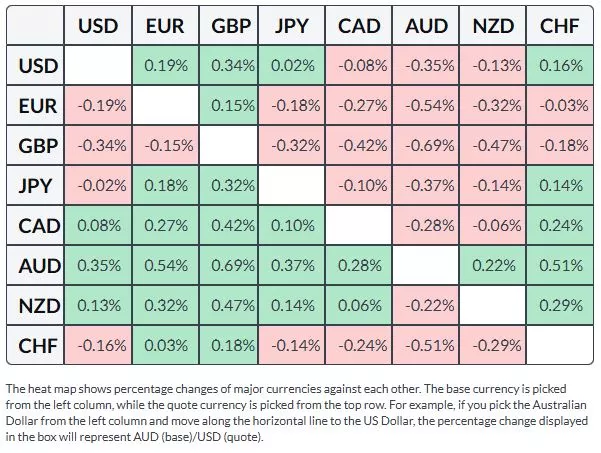Screen dimensions: 601x453
Task: Click the JPY column header
Action: coord(295,26)
